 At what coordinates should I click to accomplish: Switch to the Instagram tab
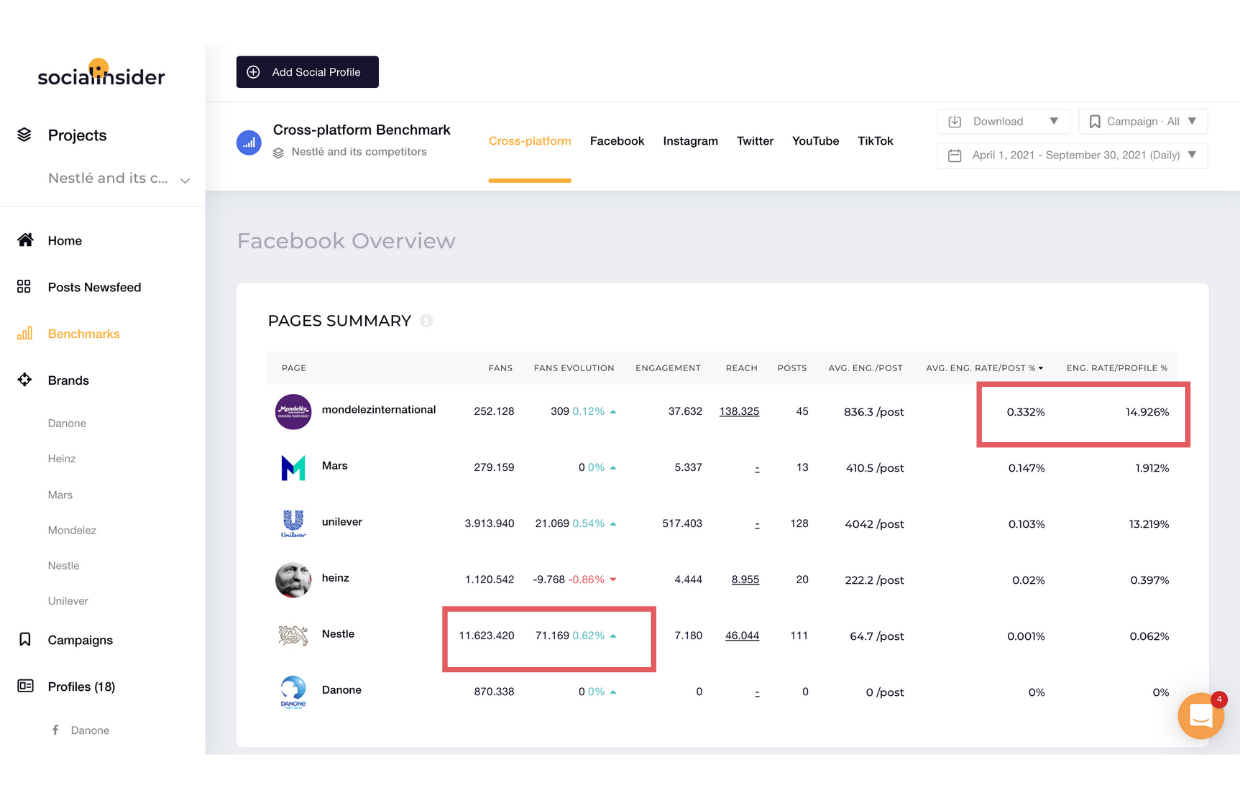pos(690,141)
